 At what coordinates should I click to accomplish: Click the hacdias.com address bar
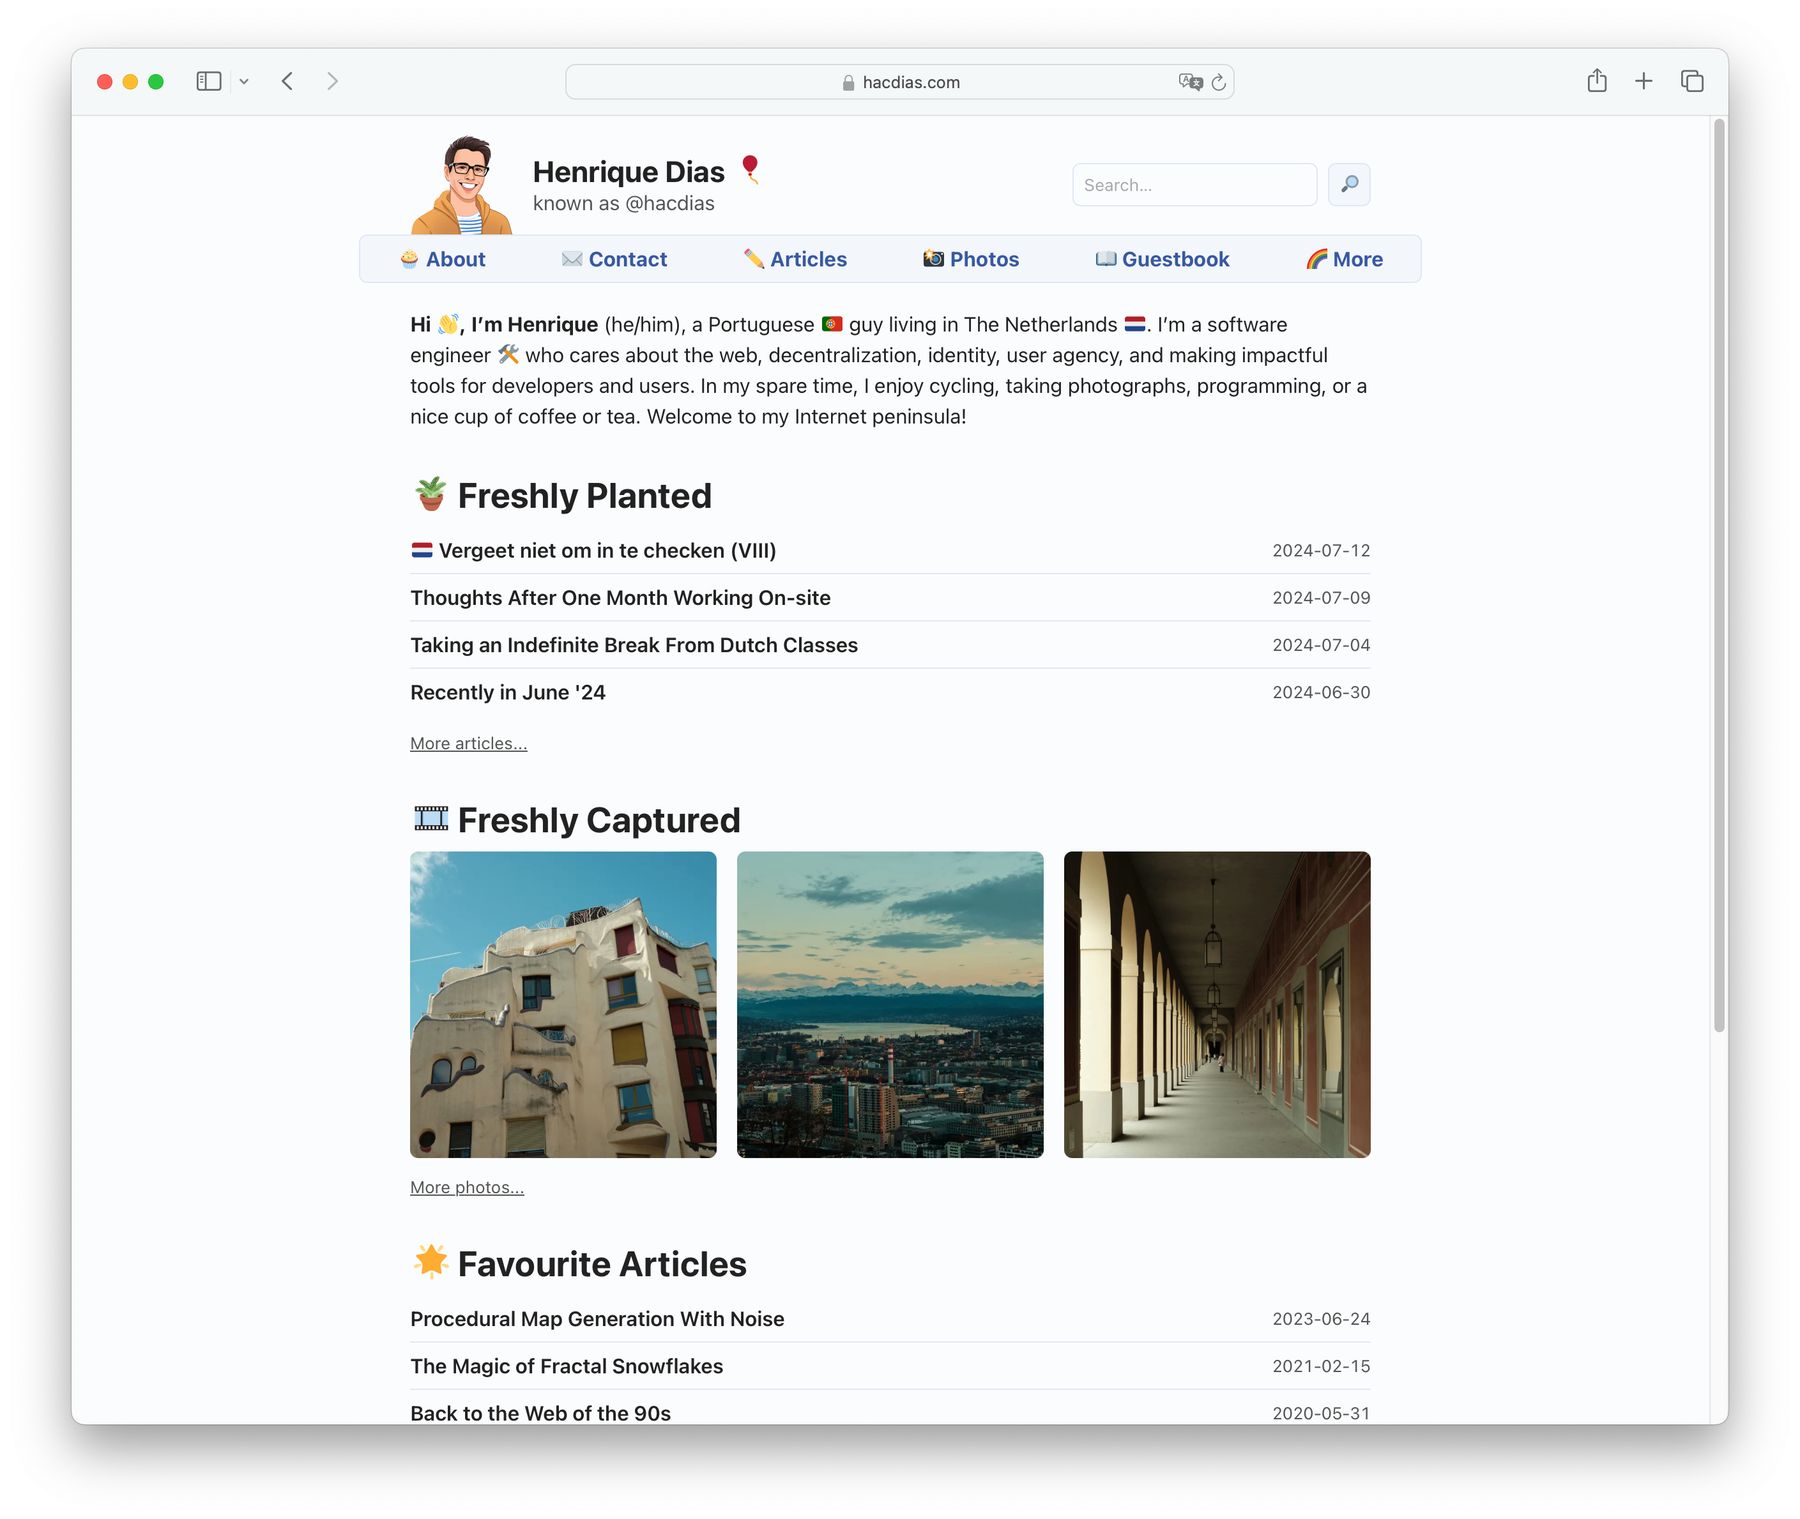click(x=900, y=82)
